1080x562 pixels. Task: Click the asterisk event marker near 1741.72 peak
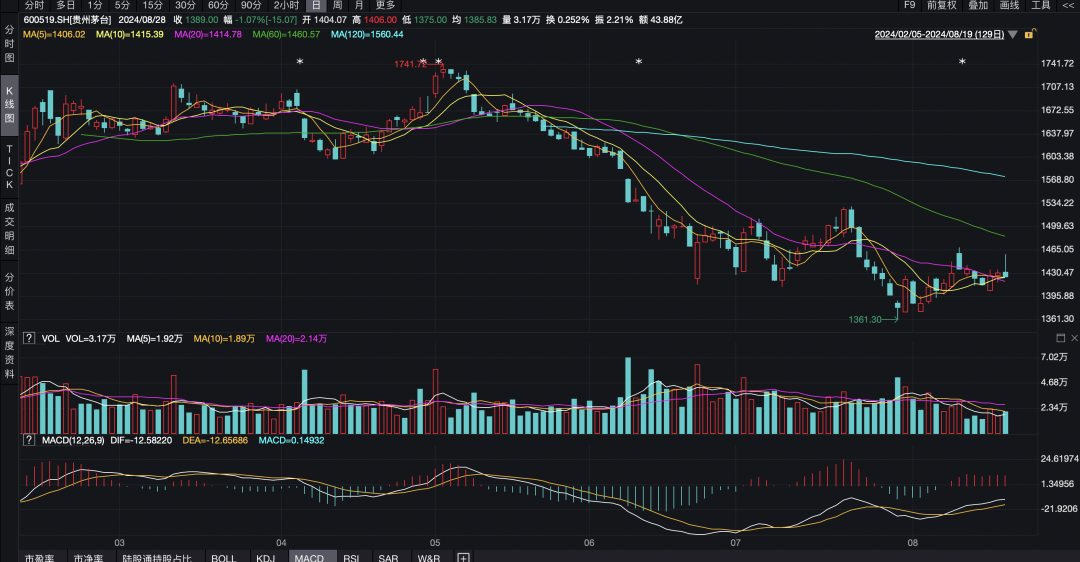pos(423,63)
